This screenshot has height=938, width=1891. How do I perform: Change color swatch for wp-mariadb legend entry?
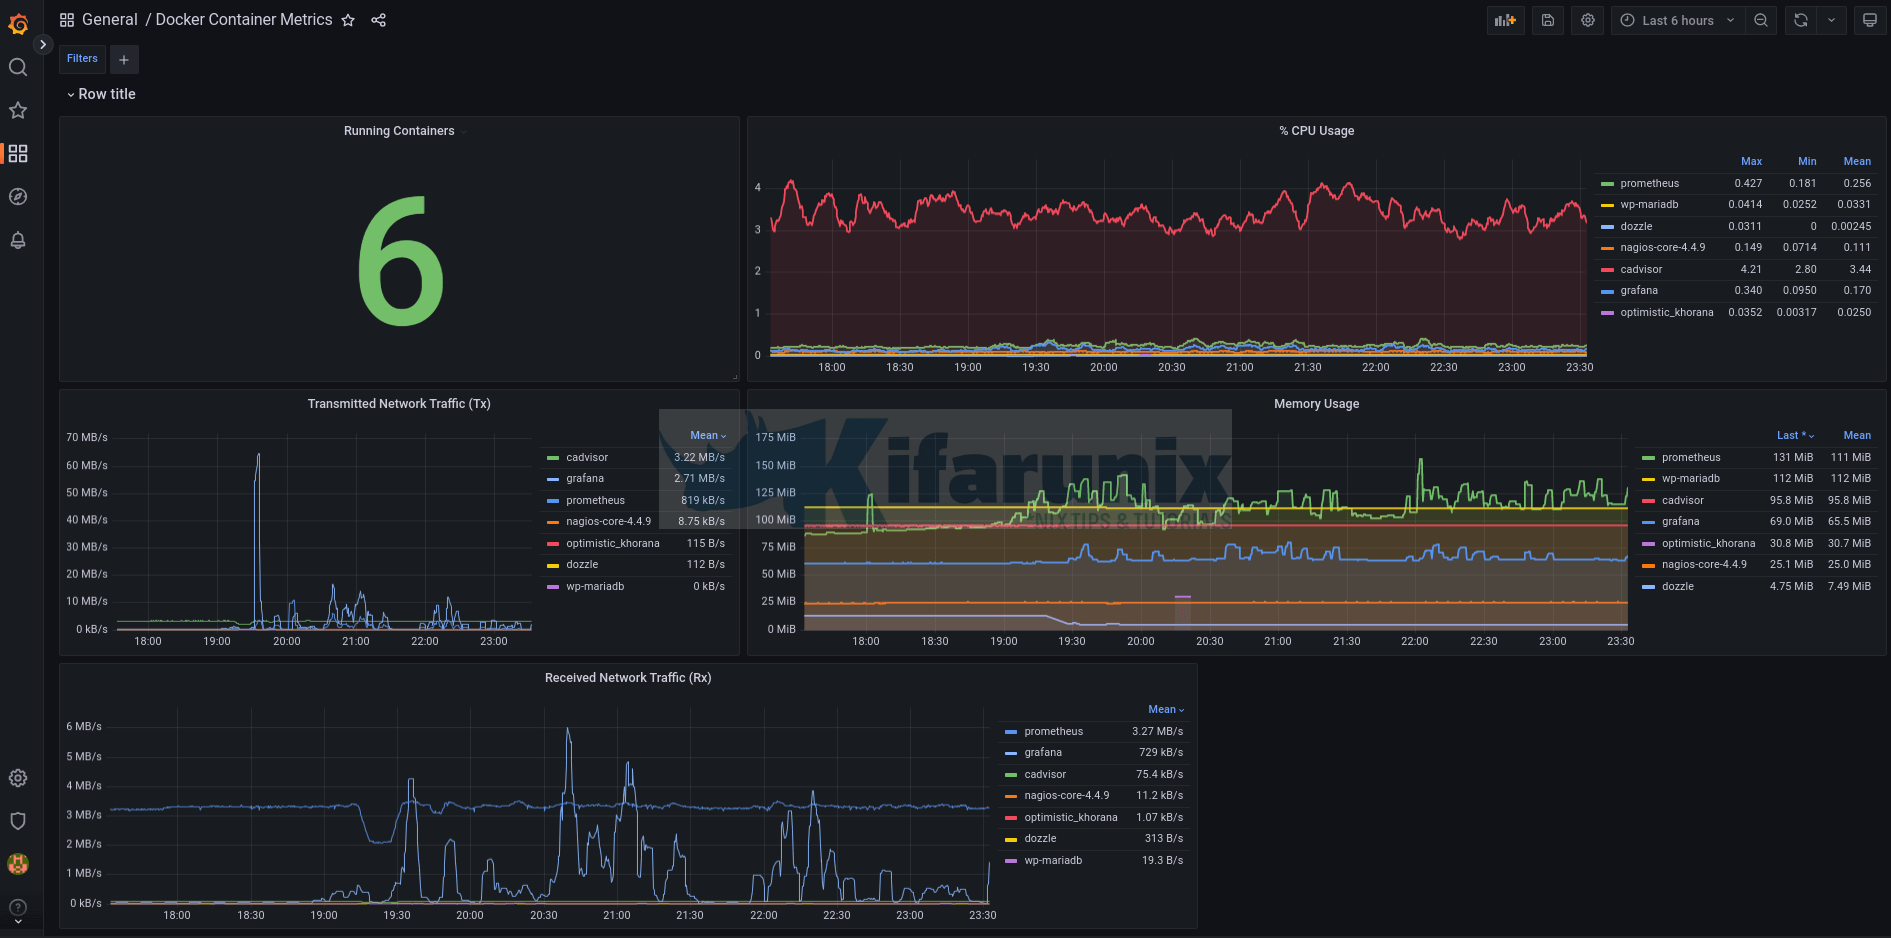click(x=1607, y=204)
